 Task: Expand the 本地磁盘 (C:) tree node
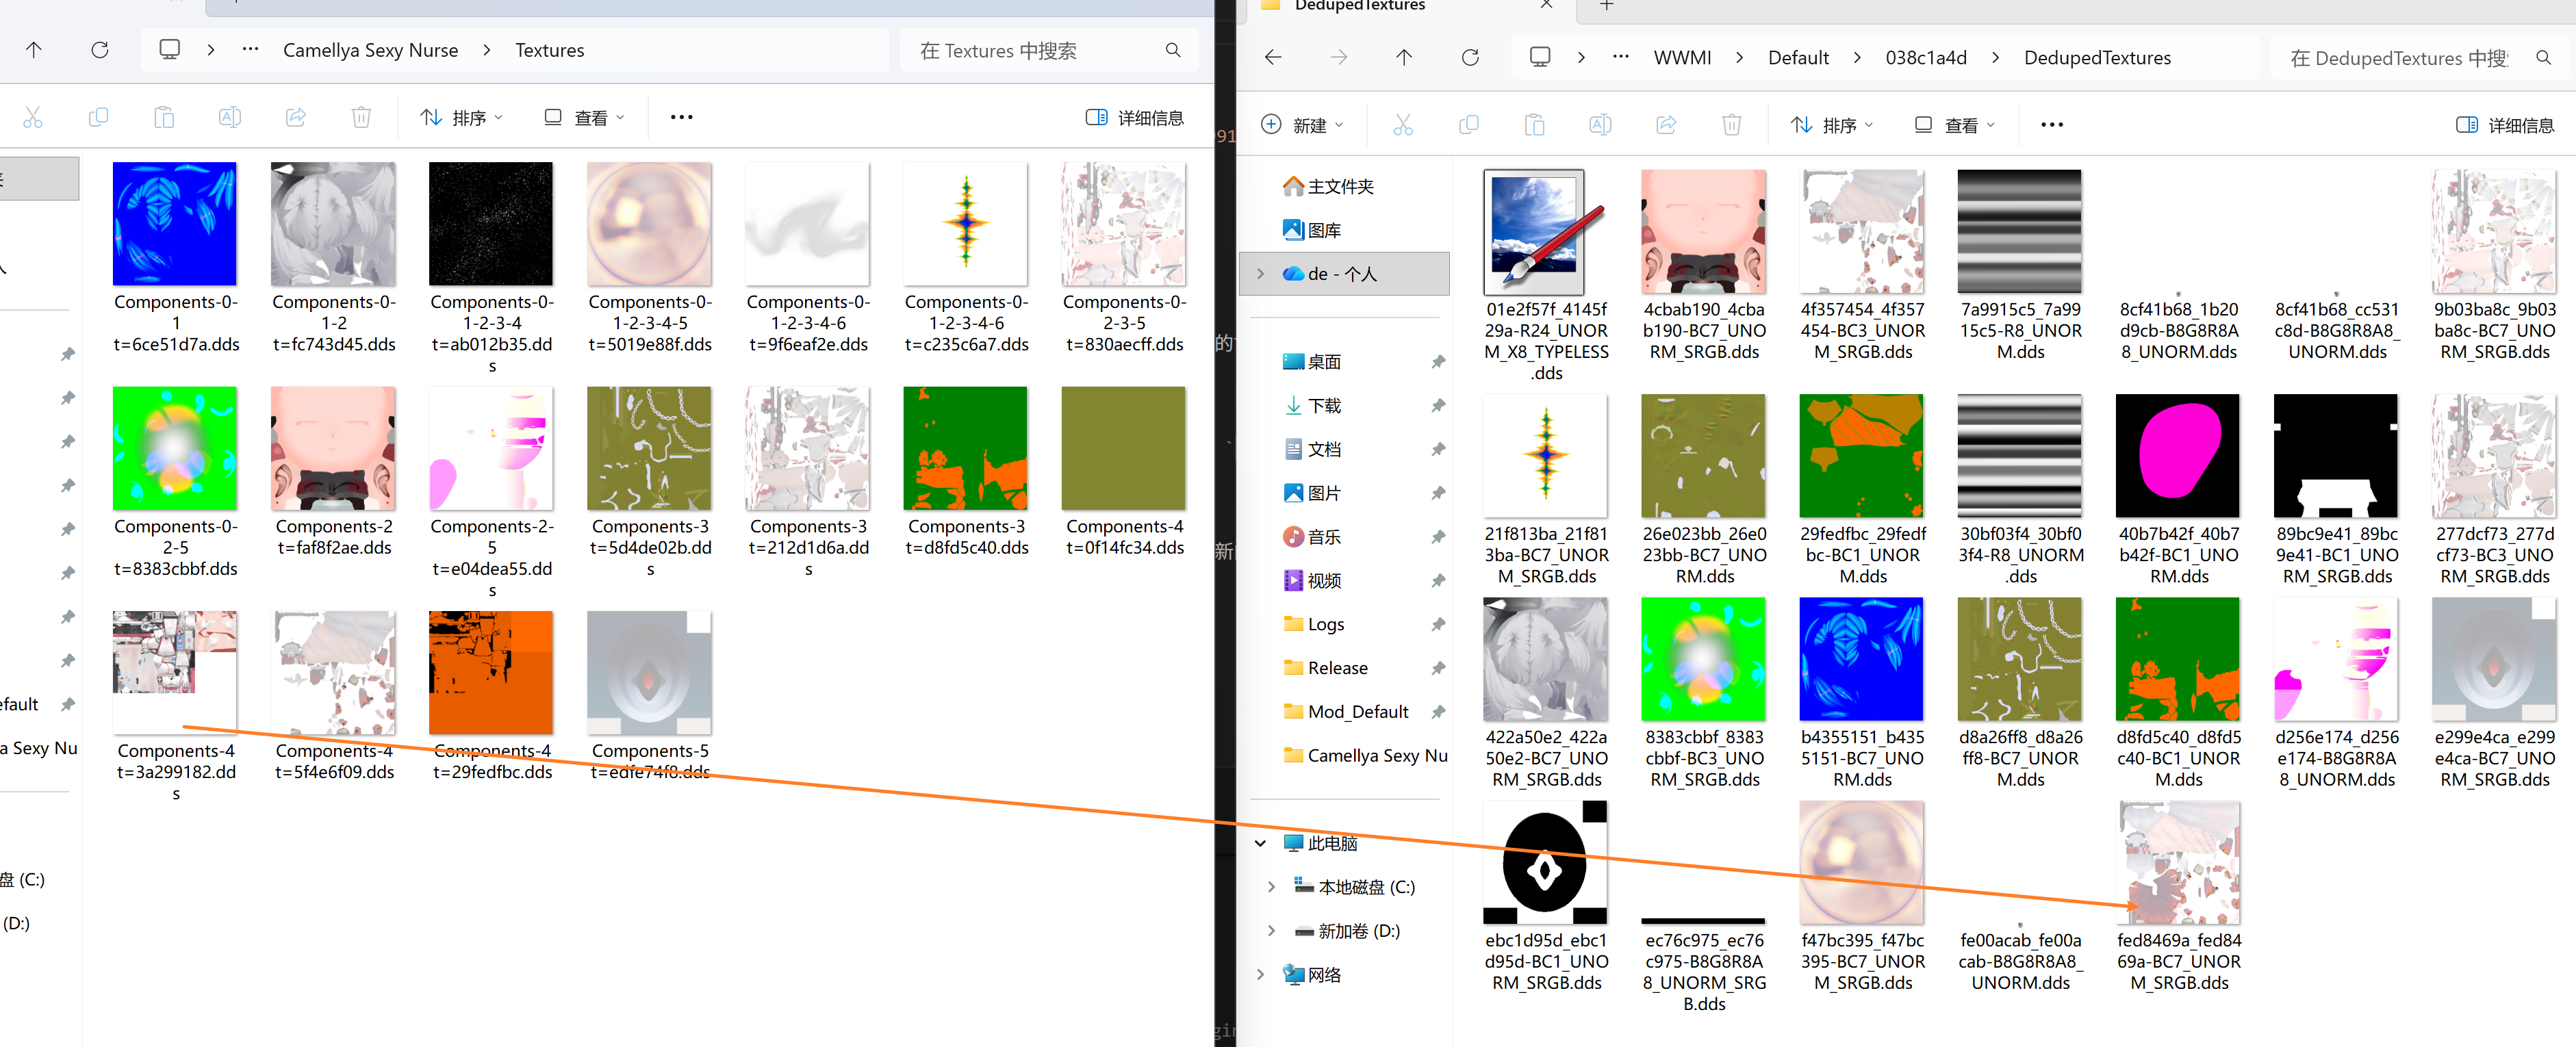click(1271, 887)
